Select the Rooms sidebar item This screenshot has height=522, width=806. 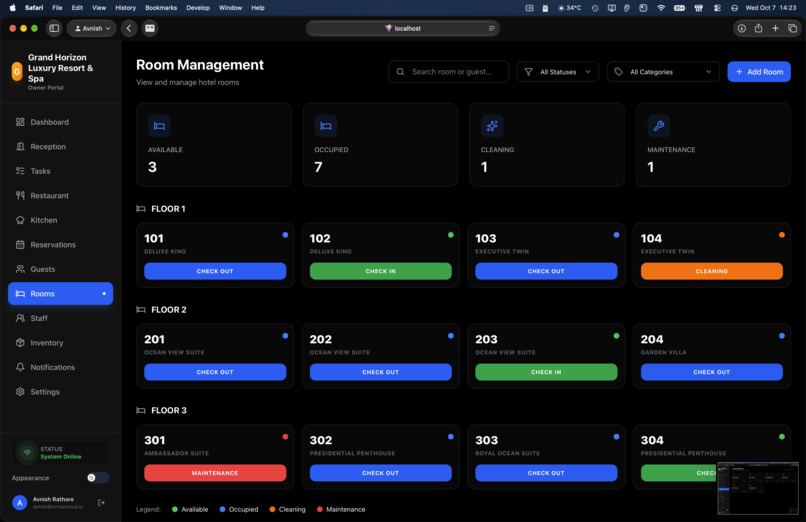click(60, 293)
